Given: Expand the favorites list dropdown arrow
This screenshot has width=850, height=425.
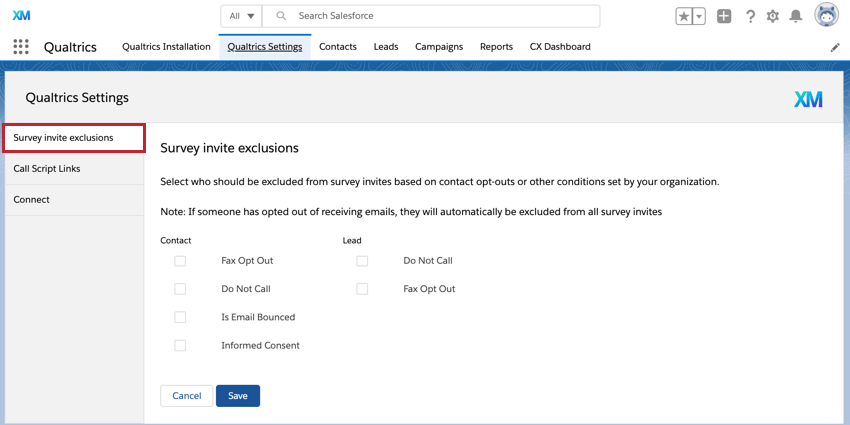Looking at the screenshot, I should click(700, 17).
